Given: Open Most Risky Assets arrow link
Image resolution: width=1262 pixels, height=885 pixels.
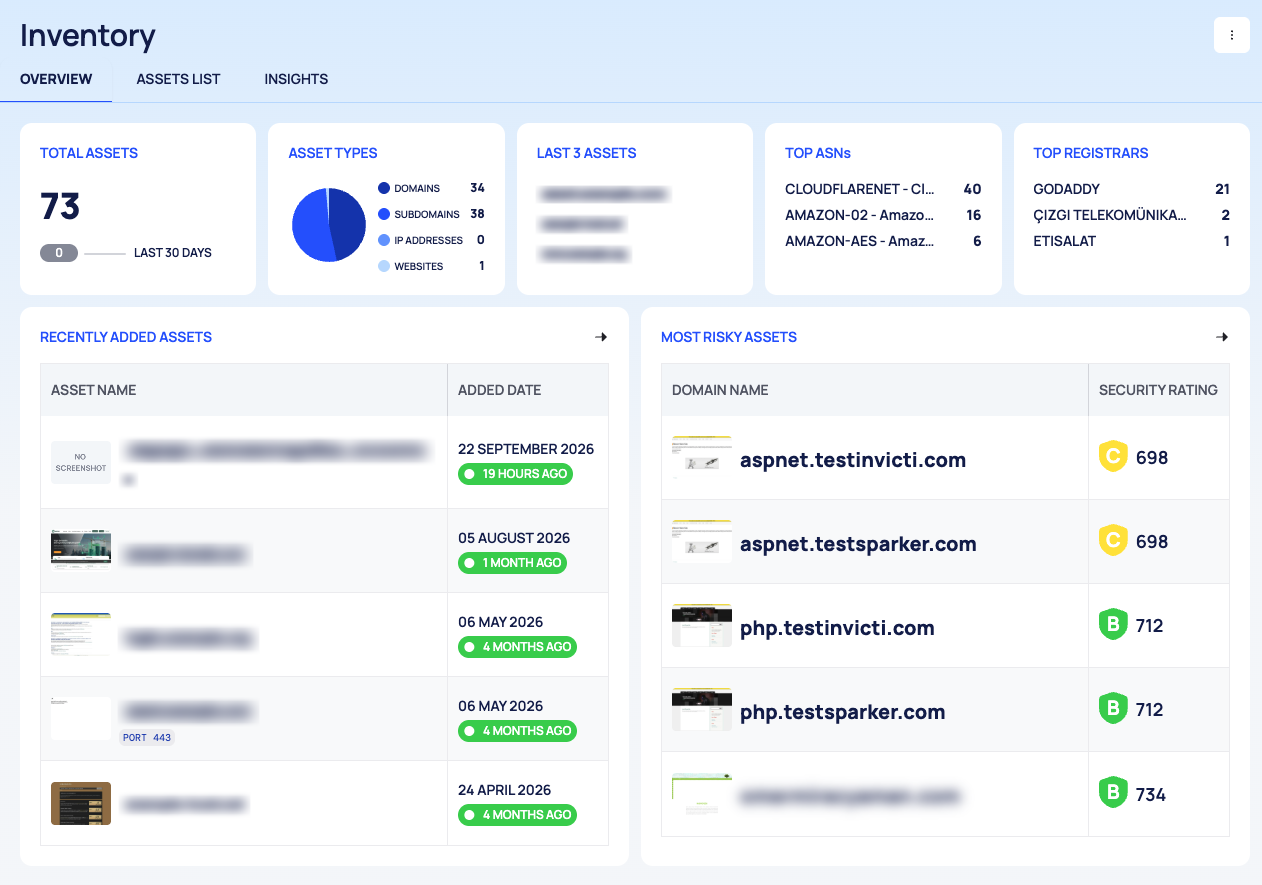Looking at the screenshot, I should point(1222,337).
